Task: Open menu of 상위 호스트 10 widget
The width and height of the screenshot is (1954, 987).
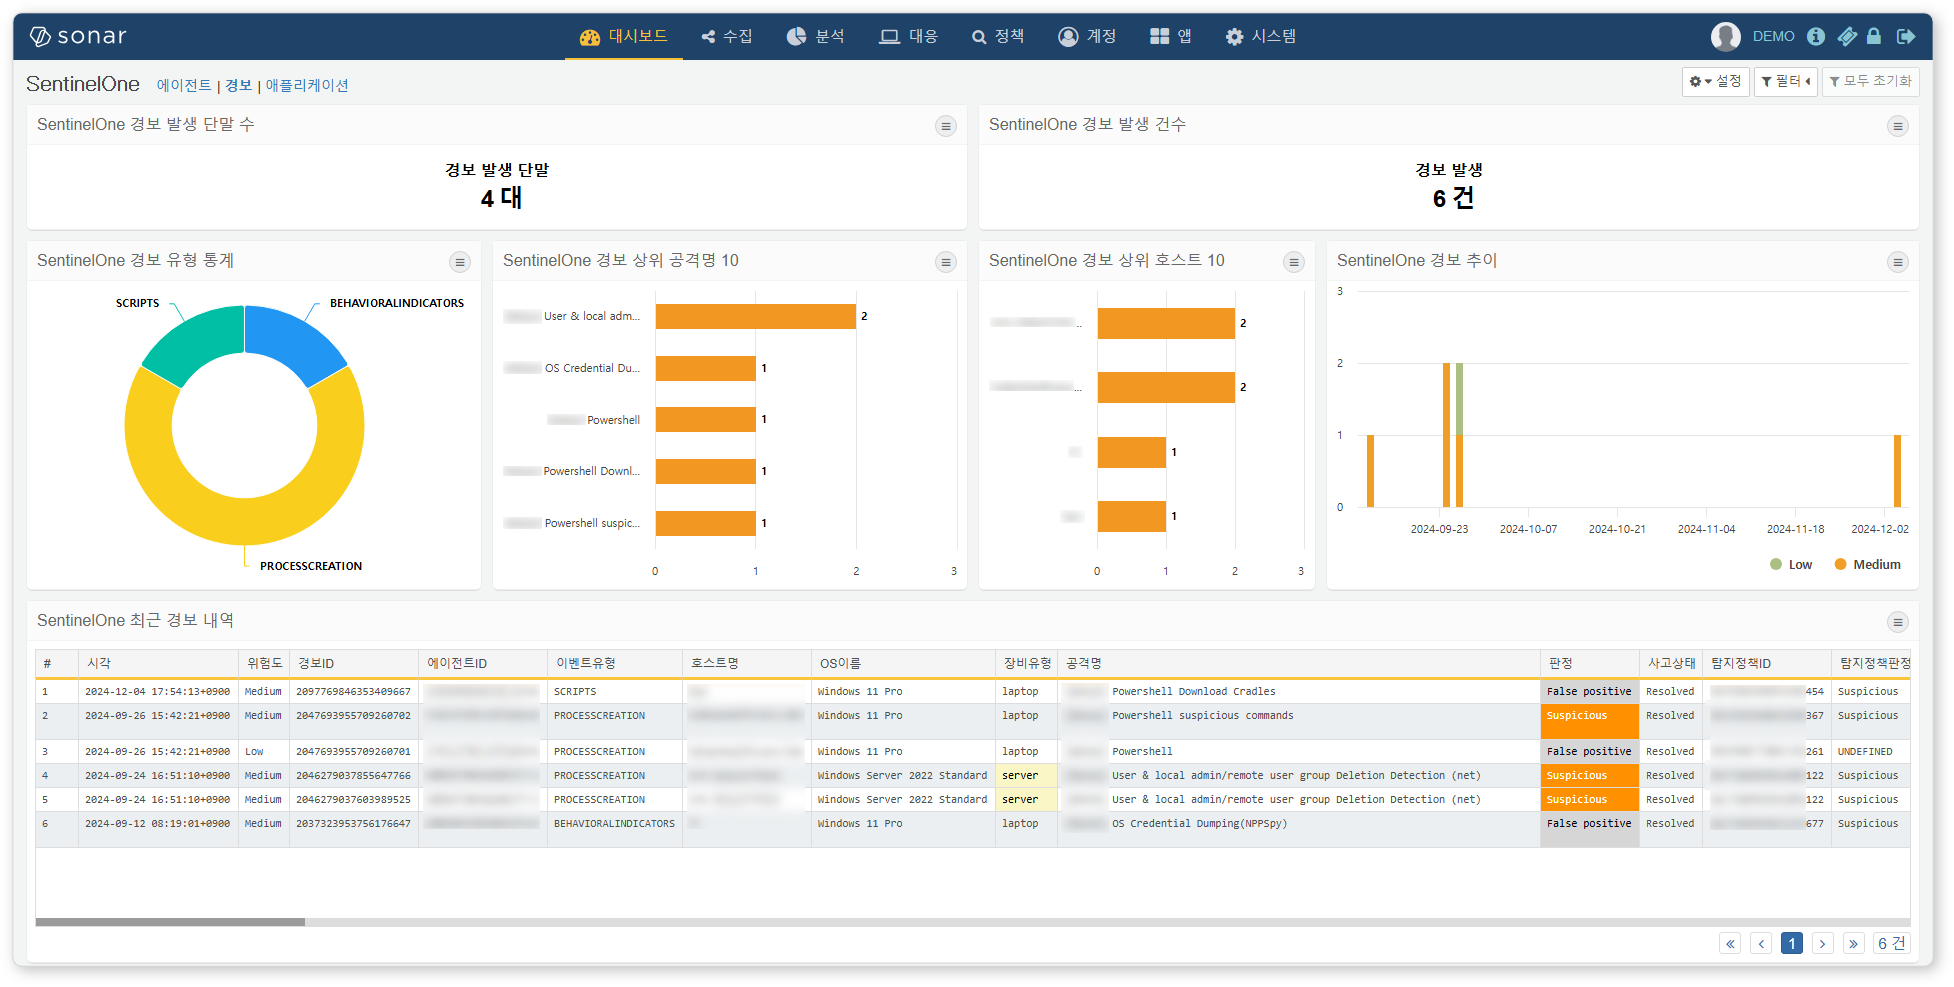Action: click(x=1293, y=262)
